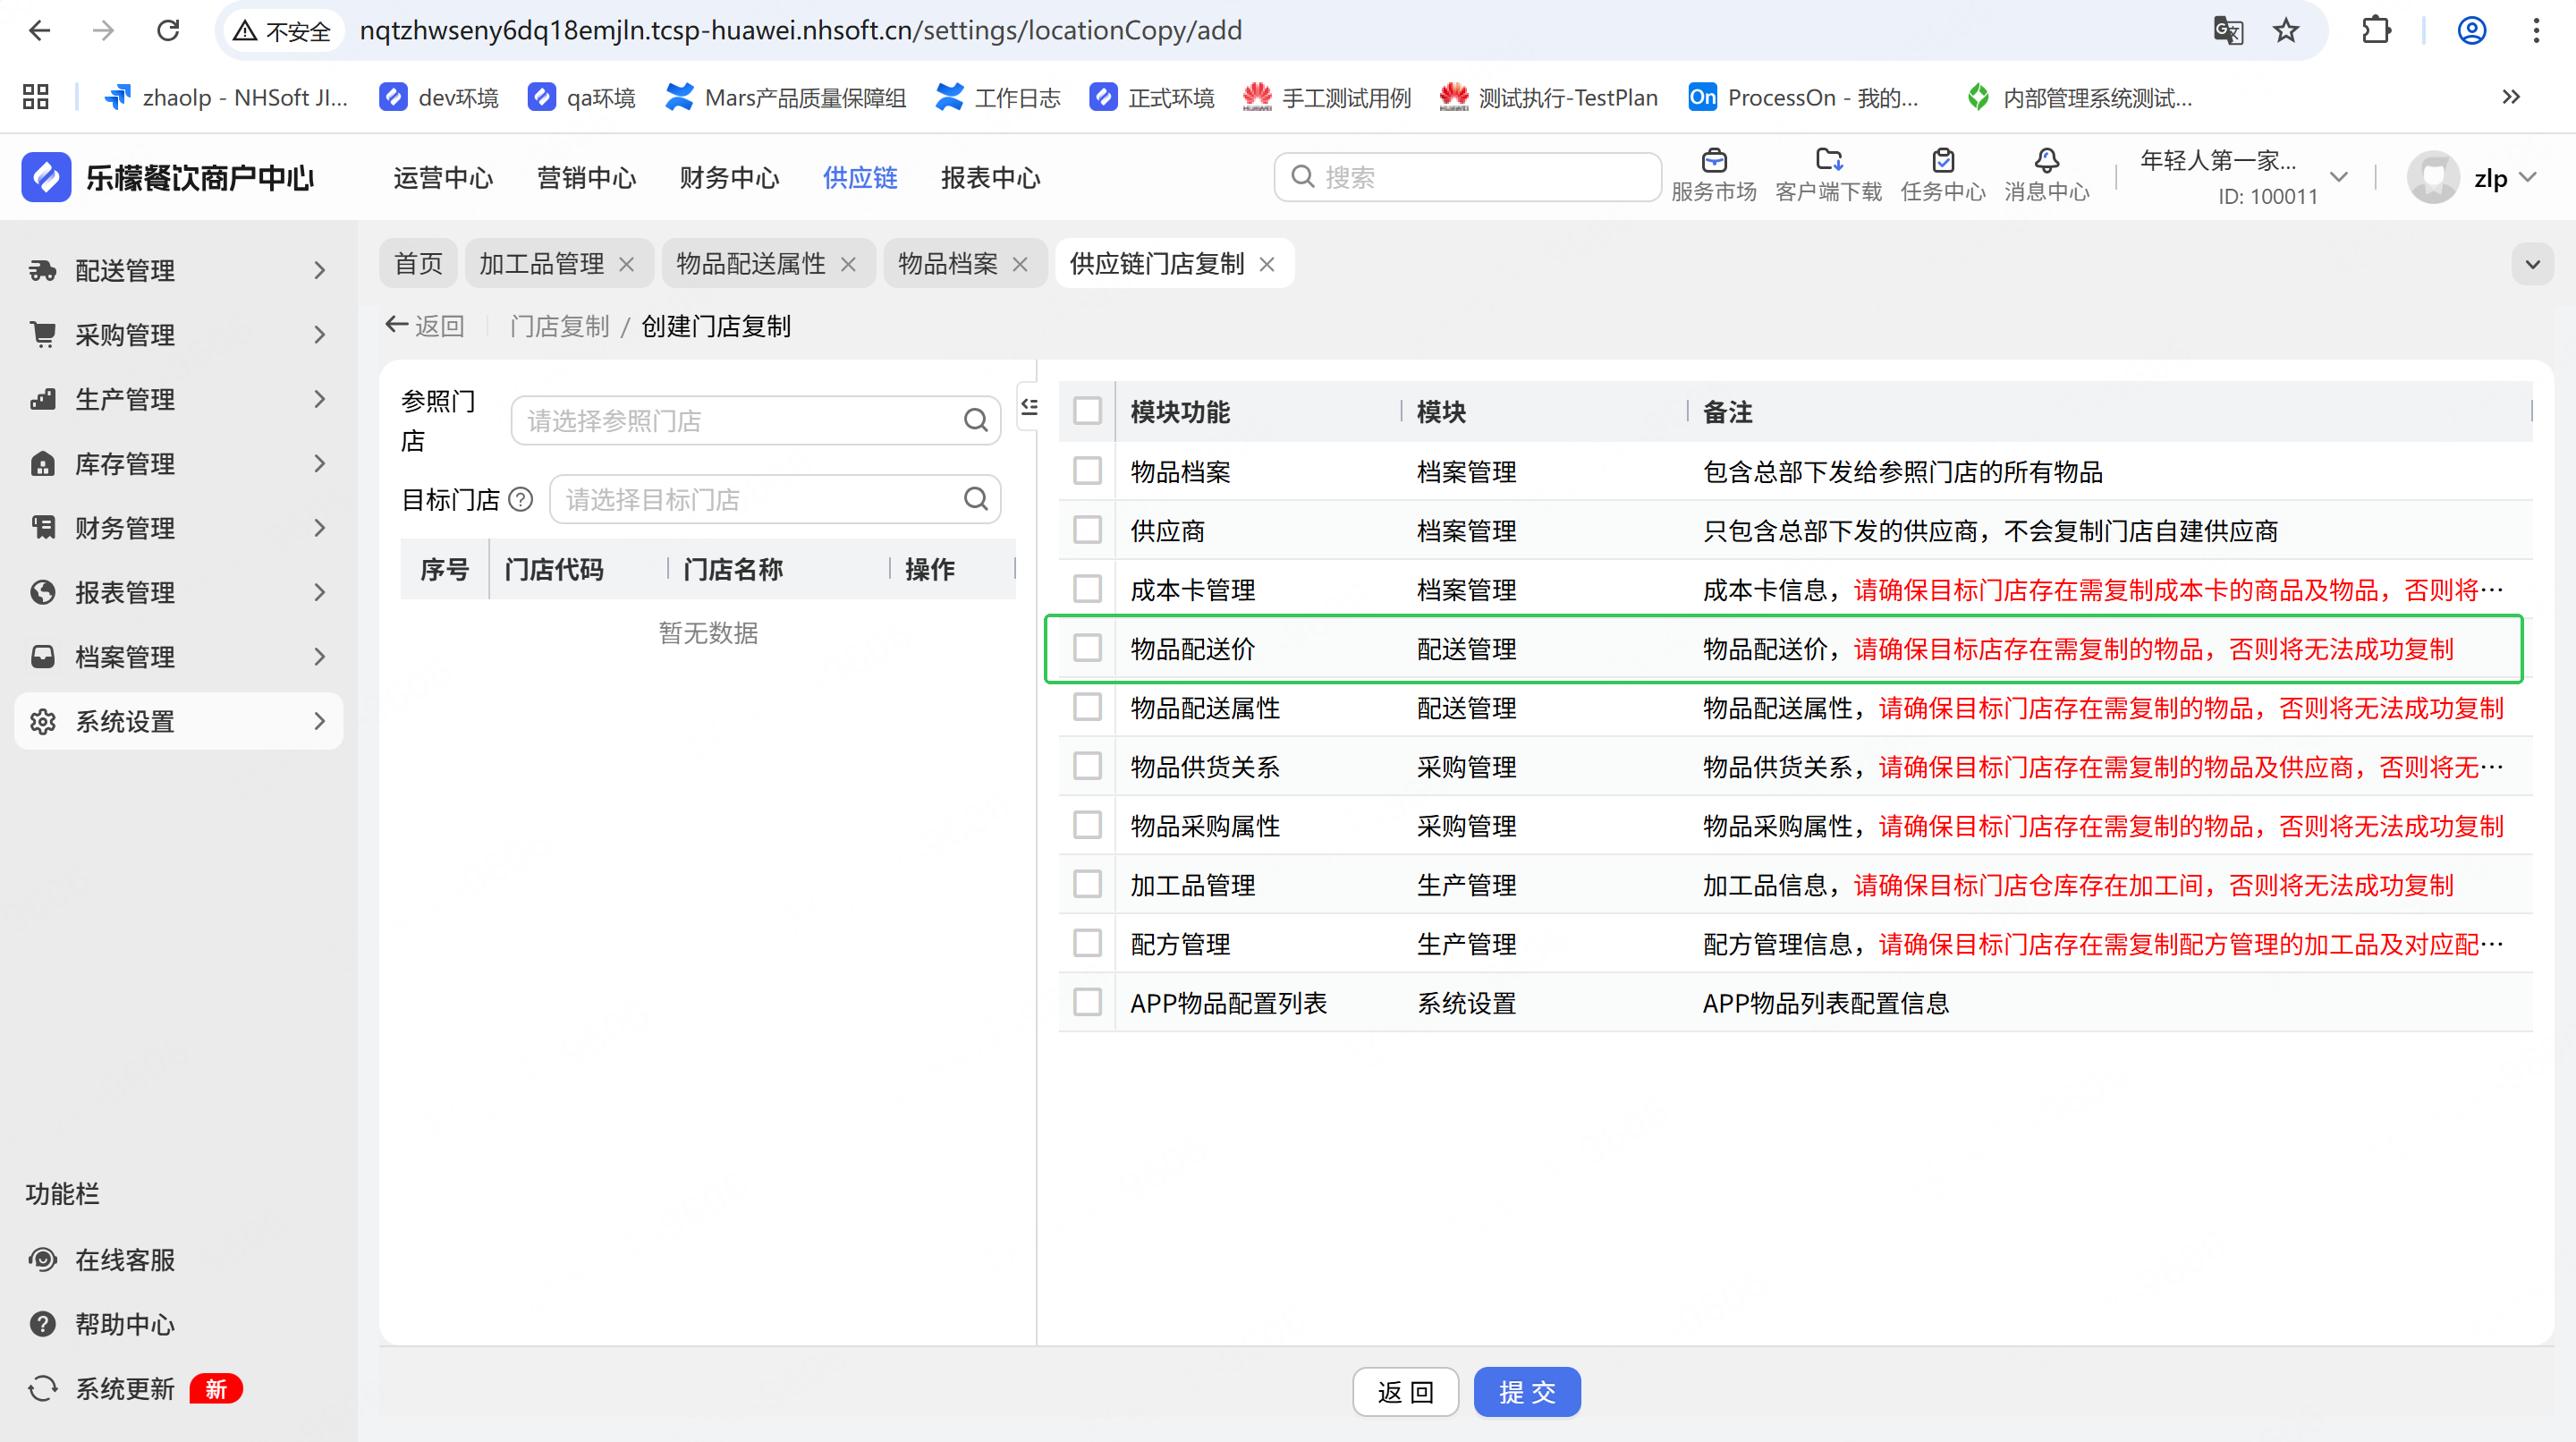
Task: Collapse the left panel with the toggle icon
Action: pyautogui.click(x=1028, y=406)
